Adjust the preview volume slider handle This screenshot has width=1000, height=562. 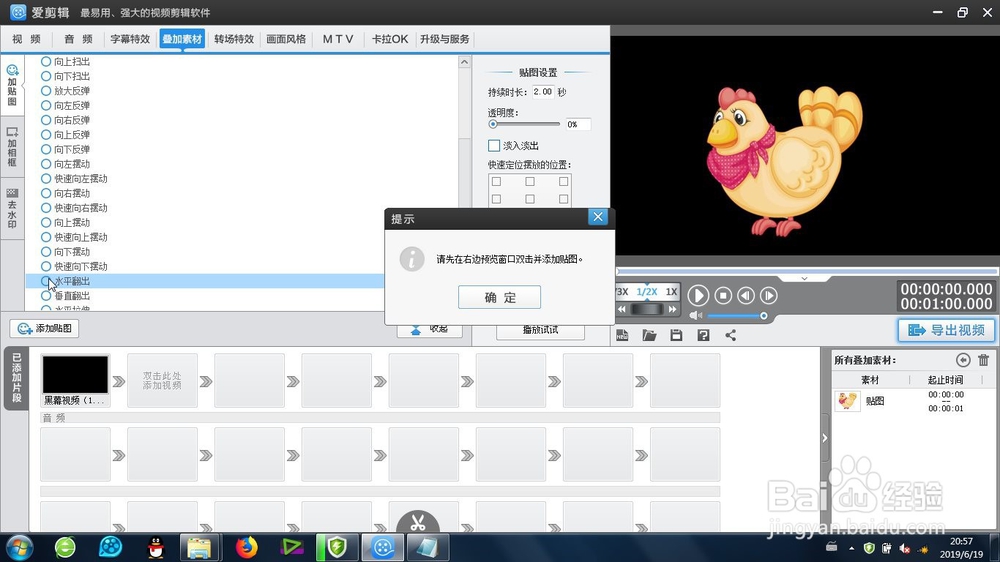pos(763,316)
